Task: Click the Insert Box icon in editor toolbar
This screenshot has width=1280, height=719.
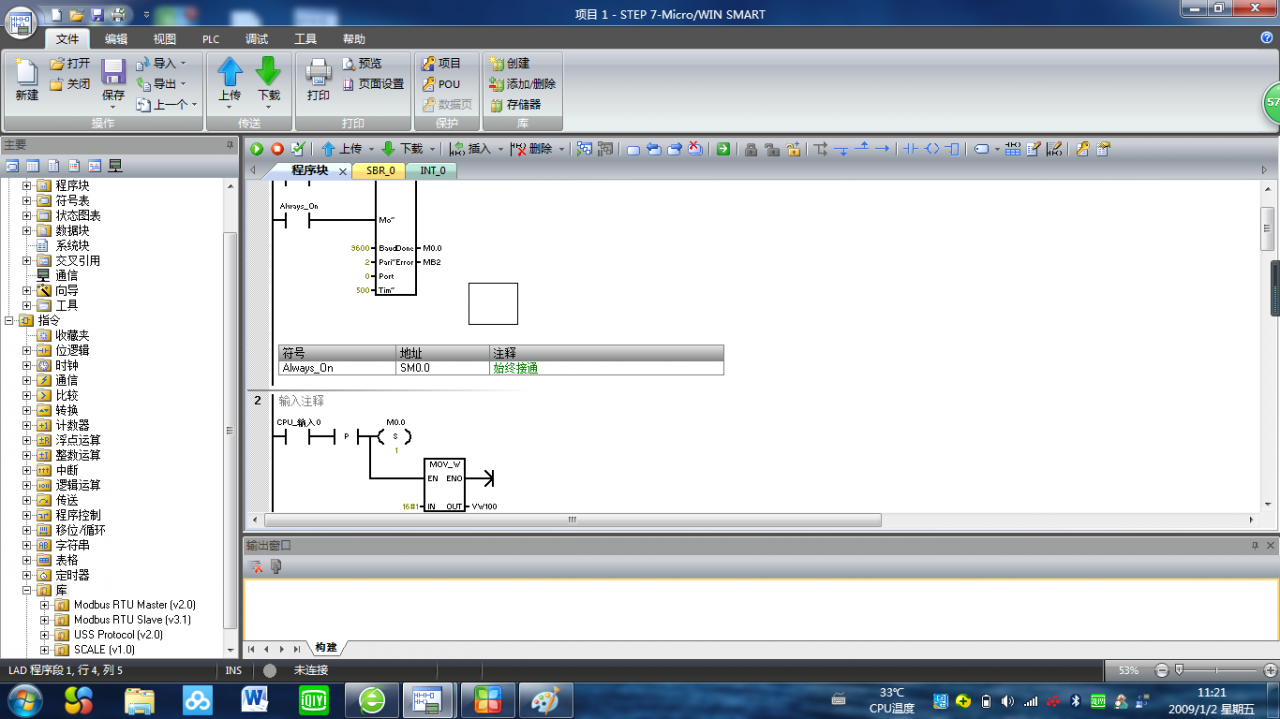Action: pos(952,149)
